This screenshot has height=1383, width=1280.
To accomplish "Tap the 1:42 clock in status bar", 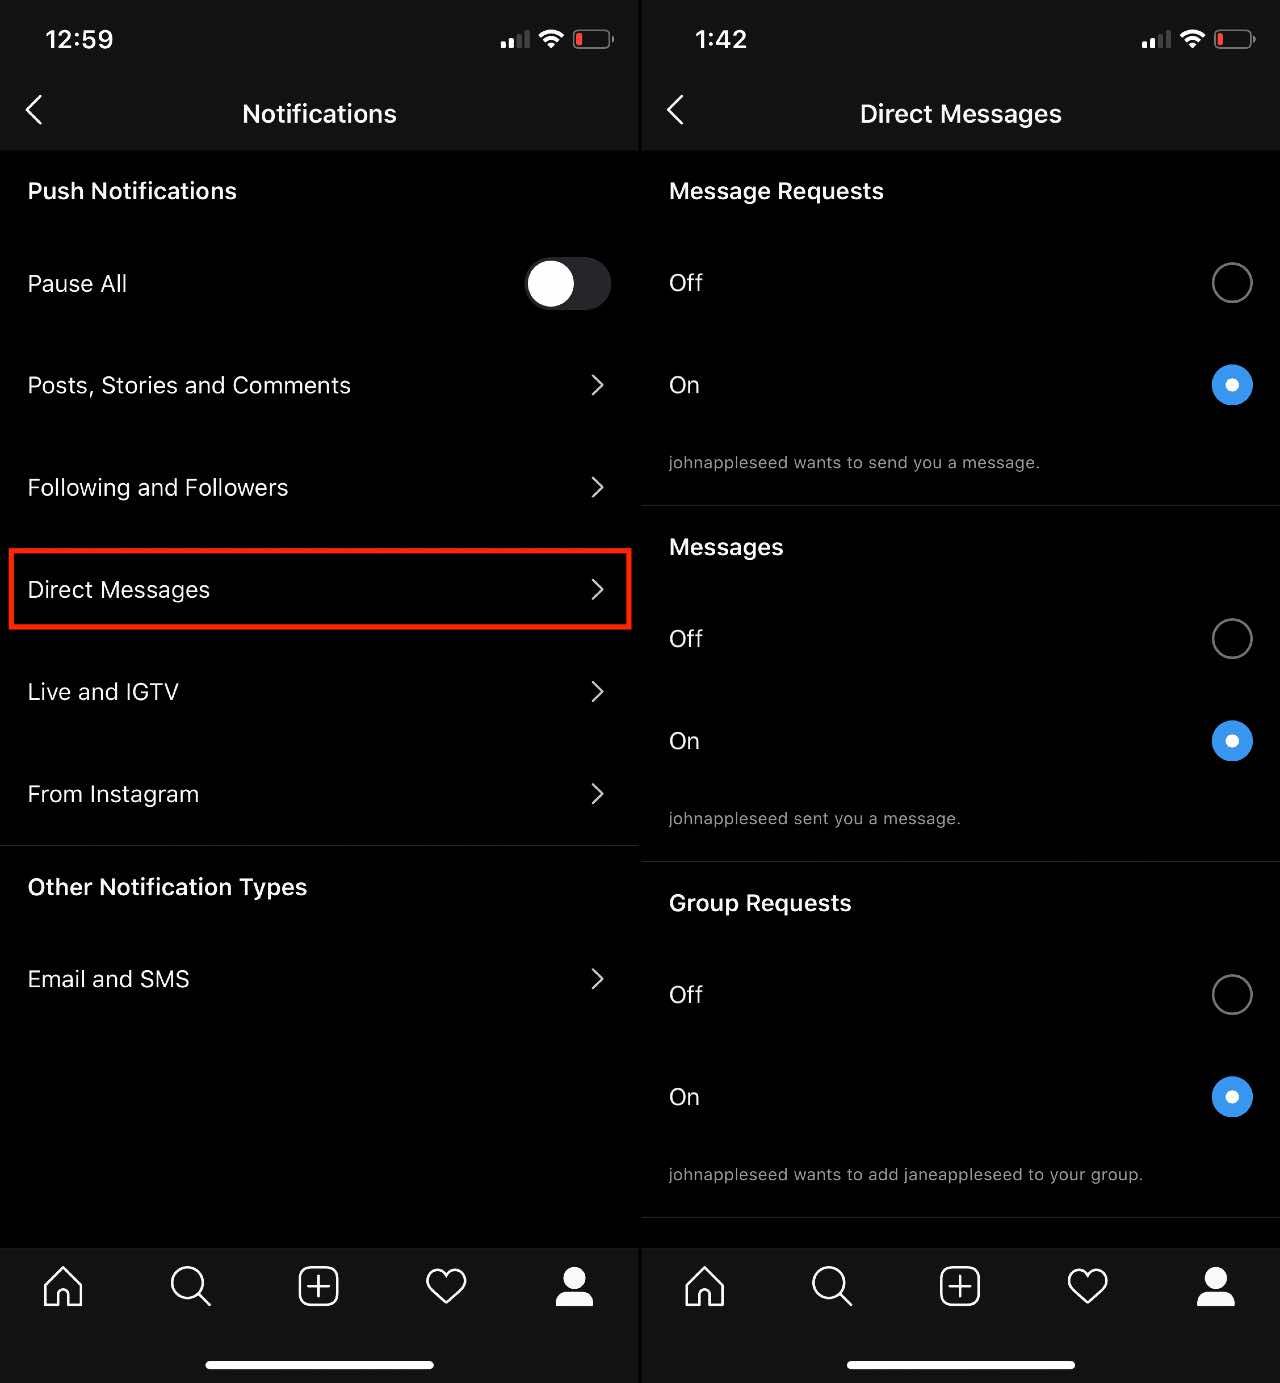I will tap(721, 39).
